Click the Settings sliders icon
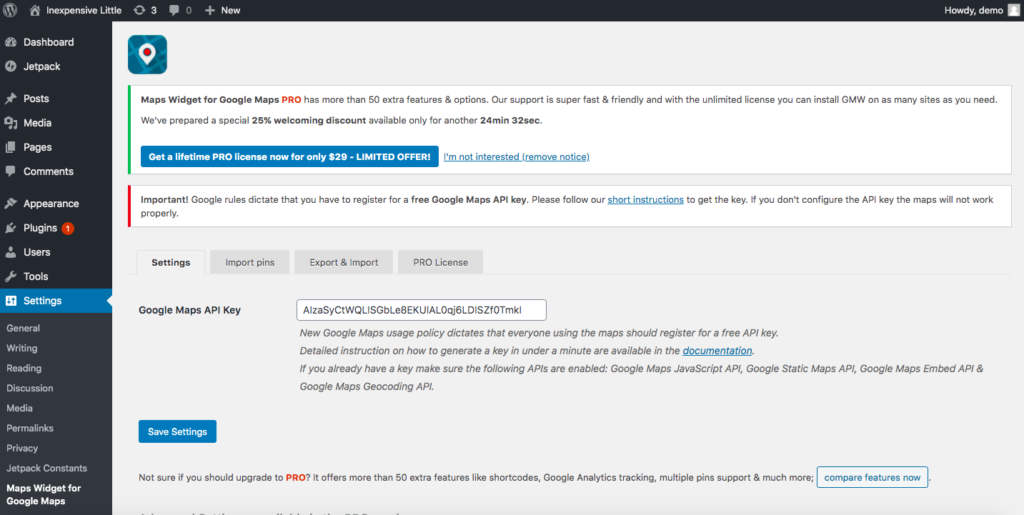The width and height of the screenshot is (1024, 515). point(10,300)
